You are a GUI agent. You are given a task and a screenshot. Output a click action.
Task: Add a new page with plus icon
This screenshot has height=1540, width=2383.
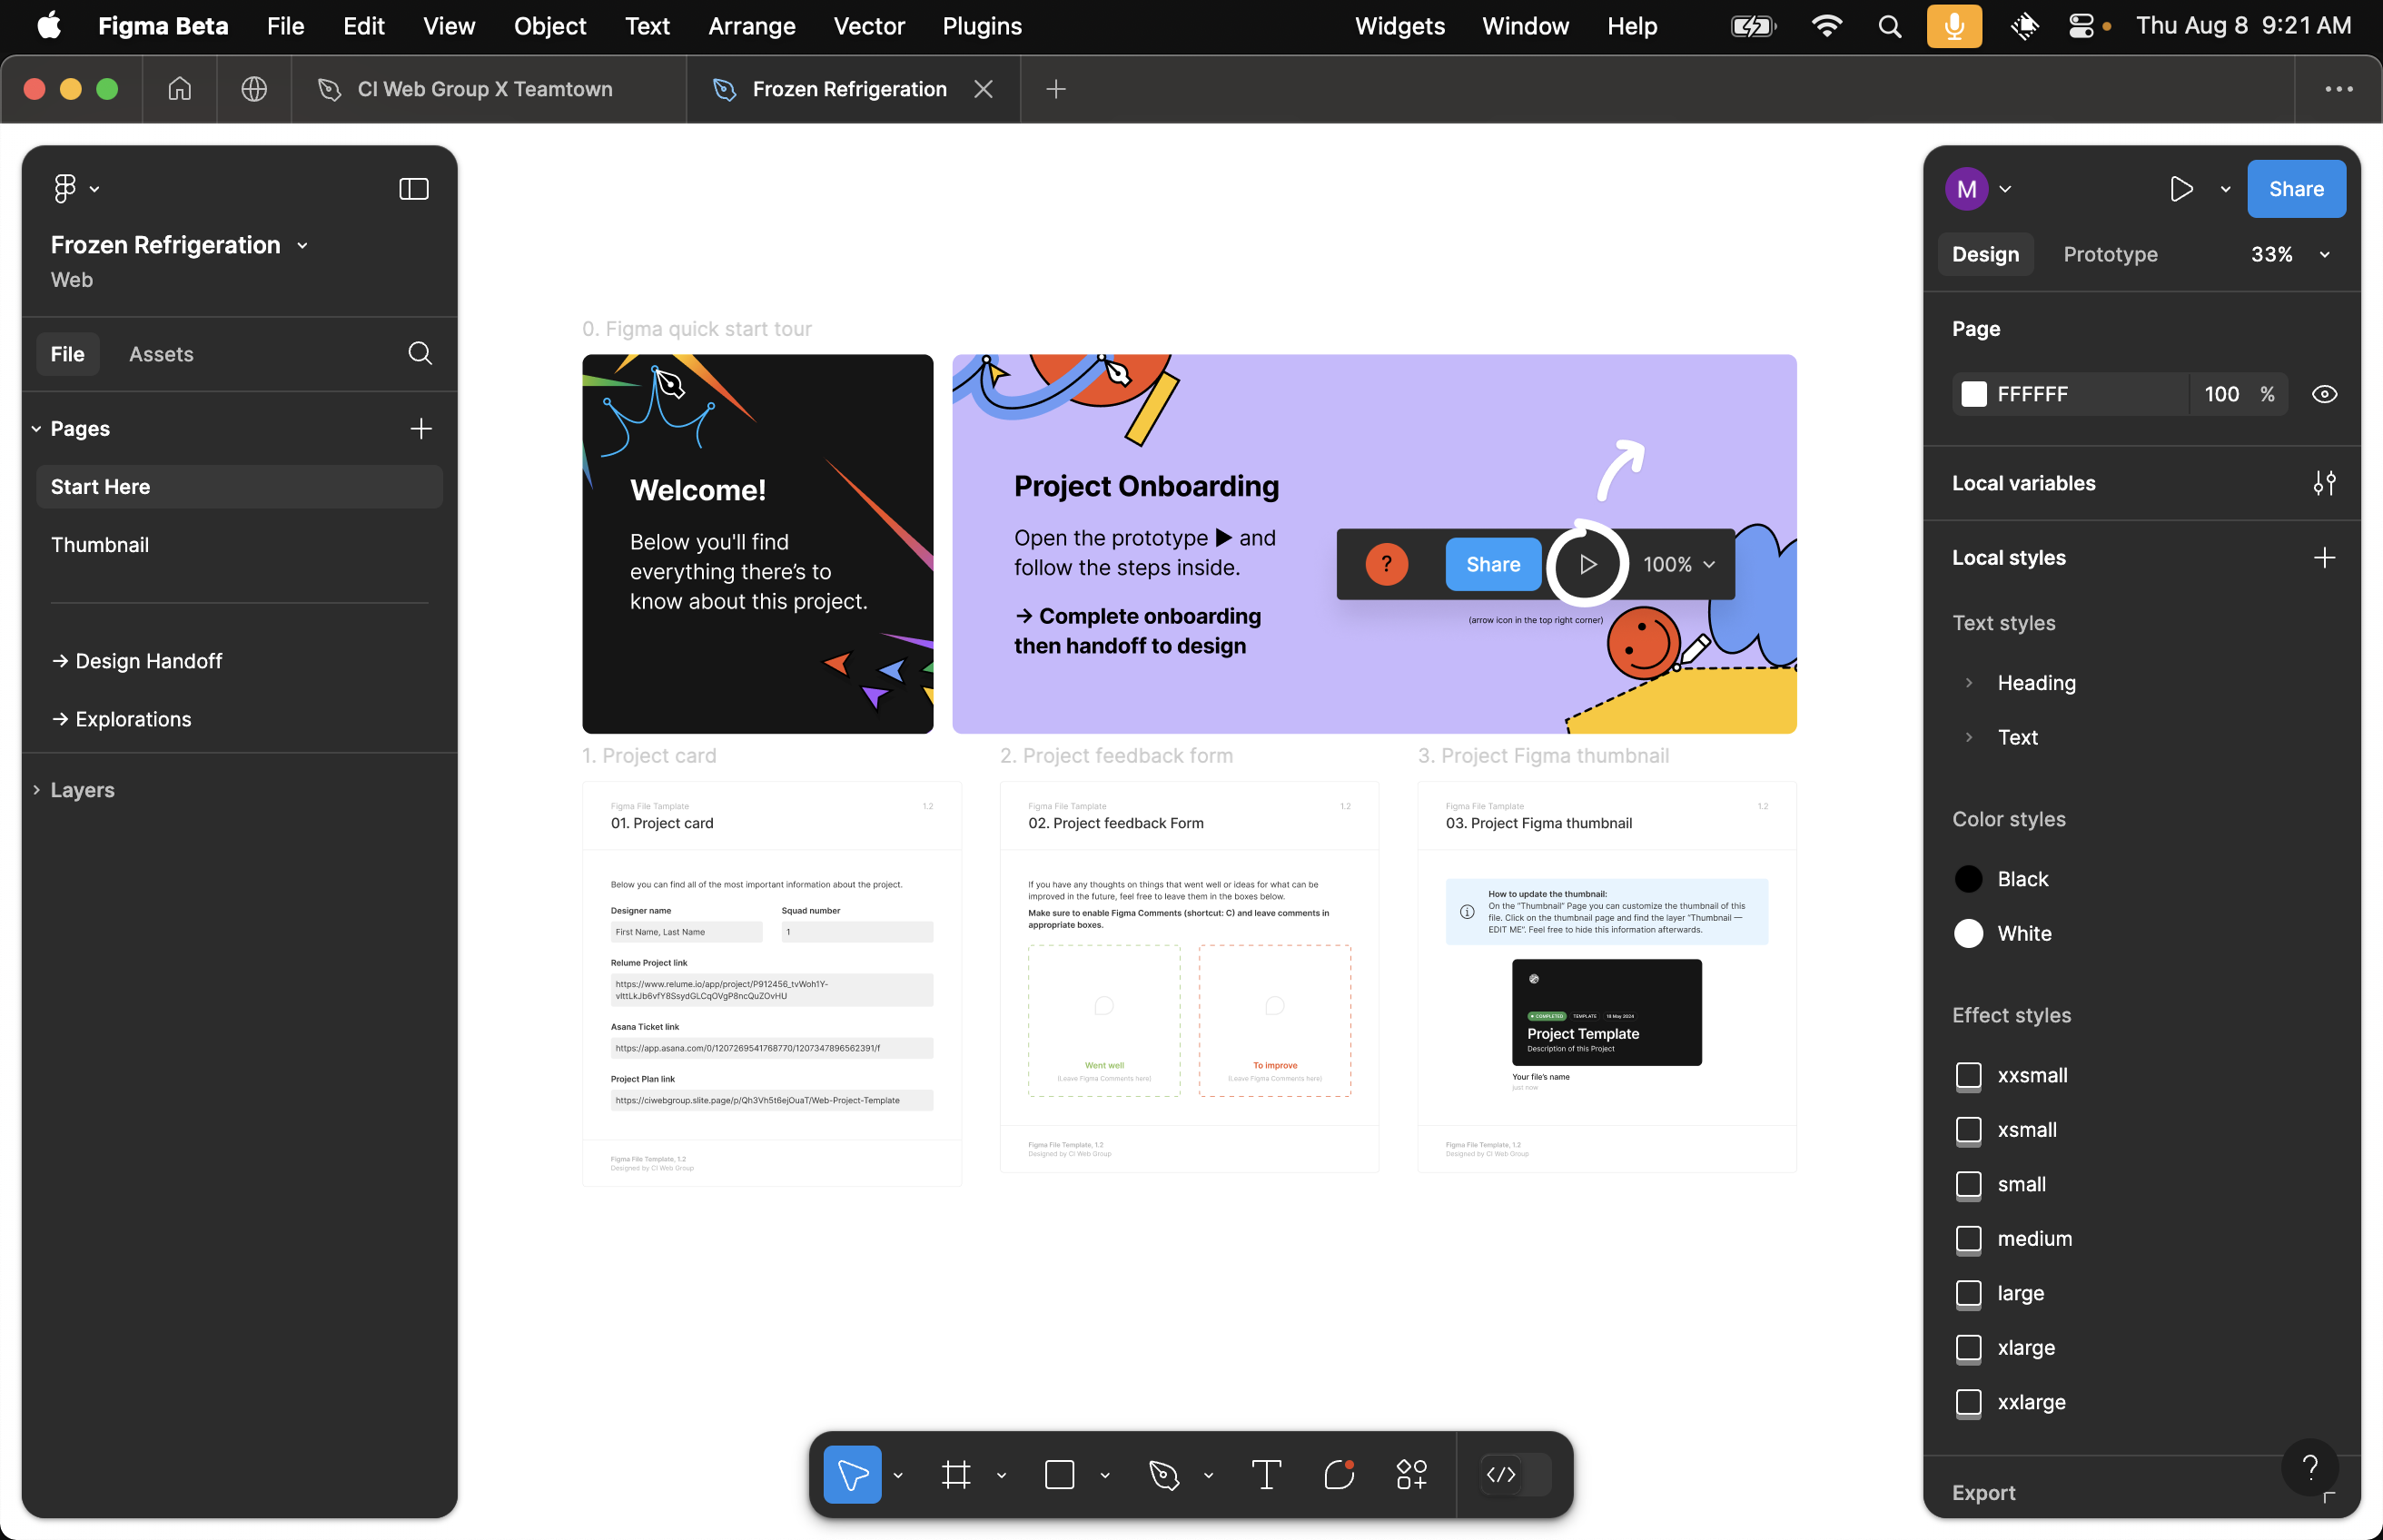coord(421,428)
